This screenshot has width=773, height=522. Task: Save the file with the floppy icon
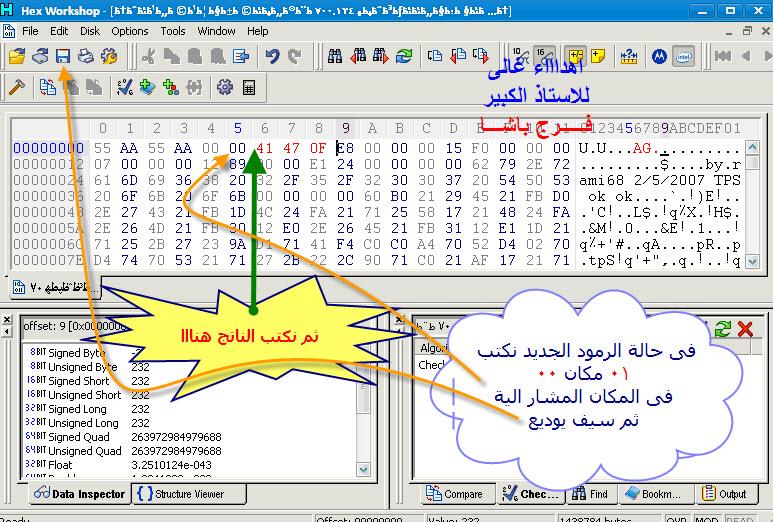pos(63,56)
